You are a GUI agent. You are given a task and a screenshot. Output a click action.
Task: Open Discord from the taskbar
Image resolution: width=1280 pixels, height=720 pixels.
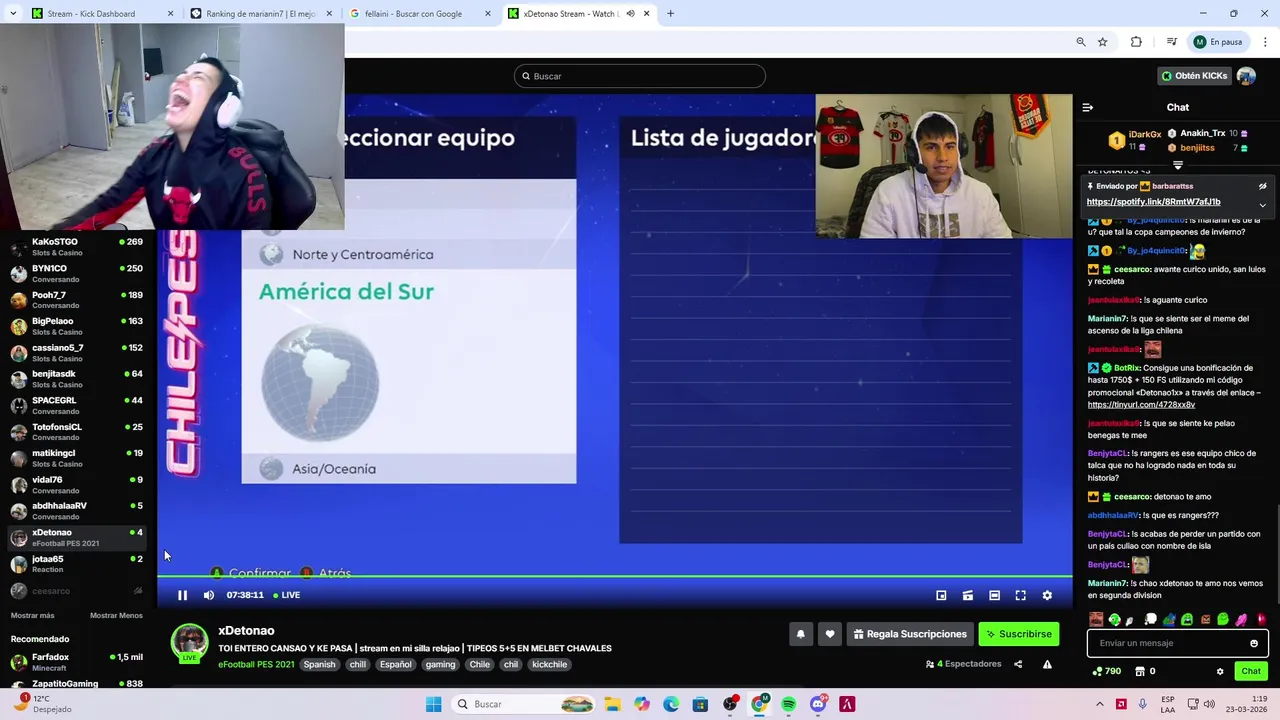point(818,704)
